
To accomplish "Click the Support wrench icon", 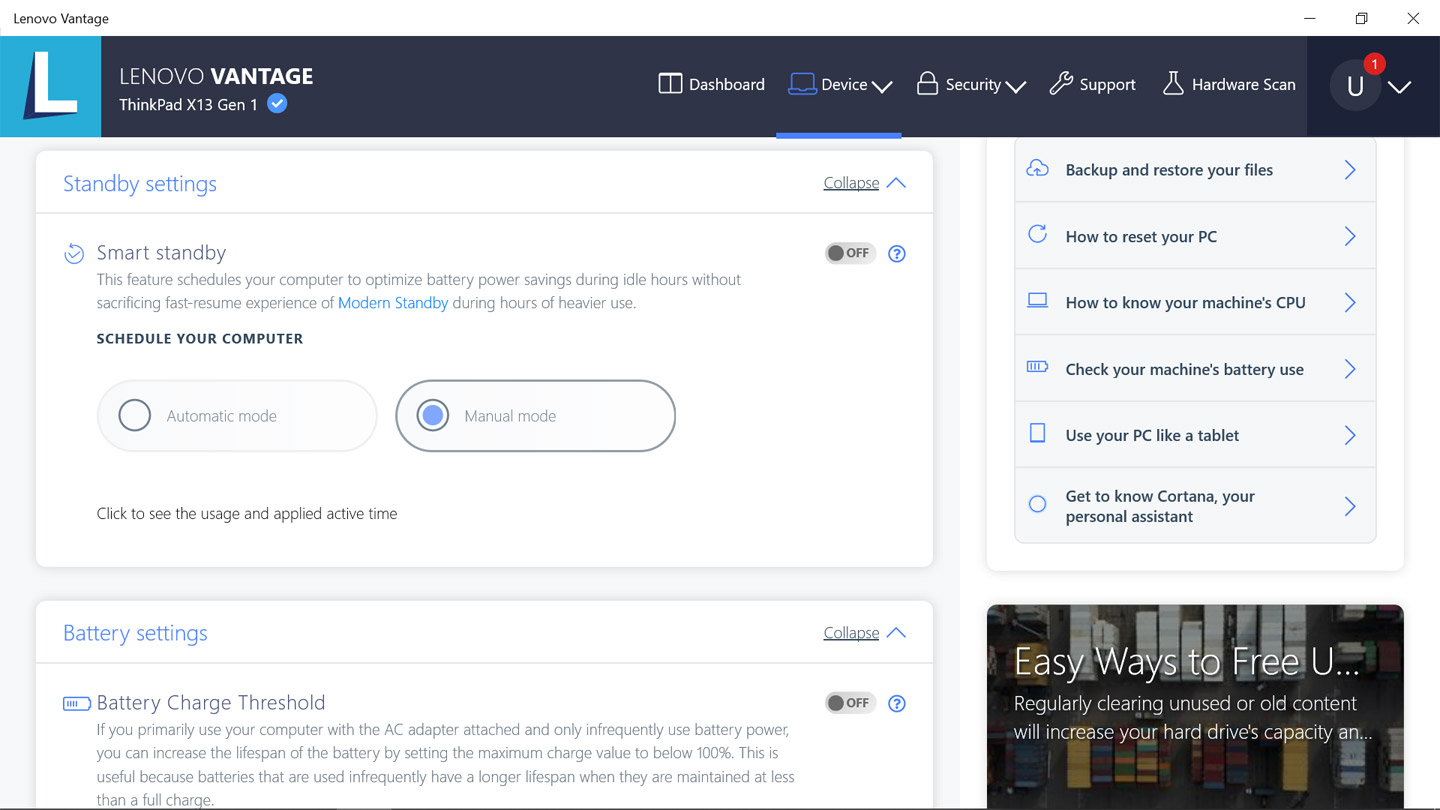I will click(x=1061, y=84).
